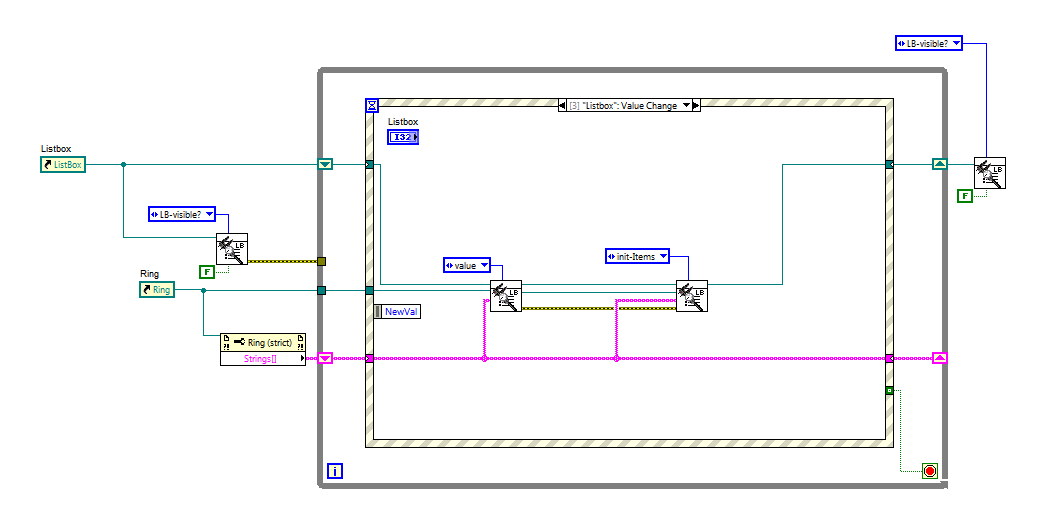Image resolution: width=1040 pixels, height=531 pixels.
Task: Click the Listbox label inside the event case
Action: point(403,122)
